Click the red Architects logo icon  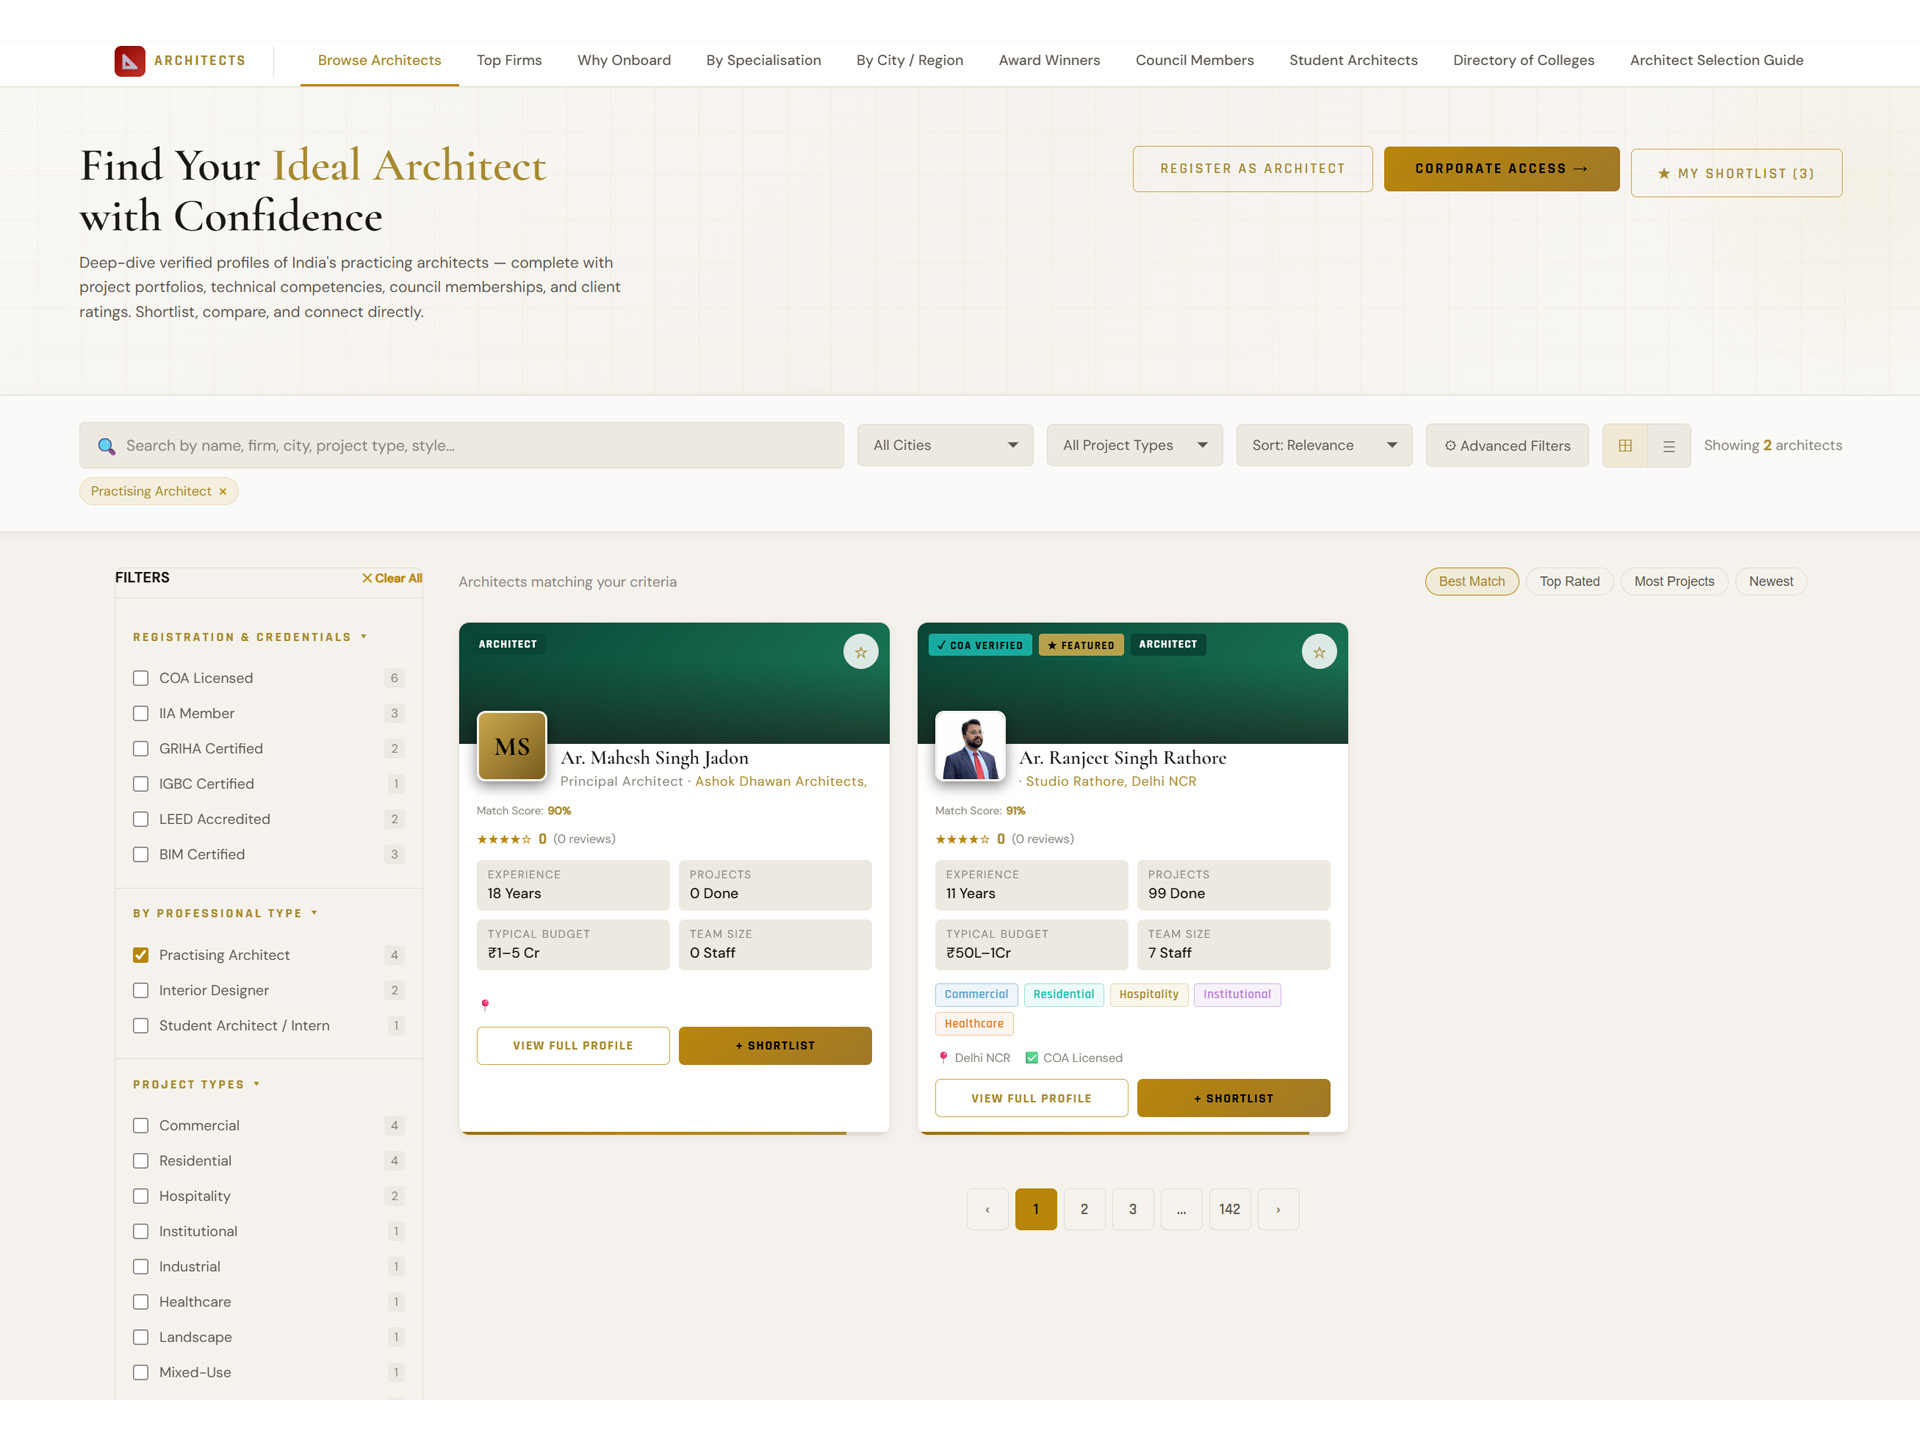[x=129, y=61]
